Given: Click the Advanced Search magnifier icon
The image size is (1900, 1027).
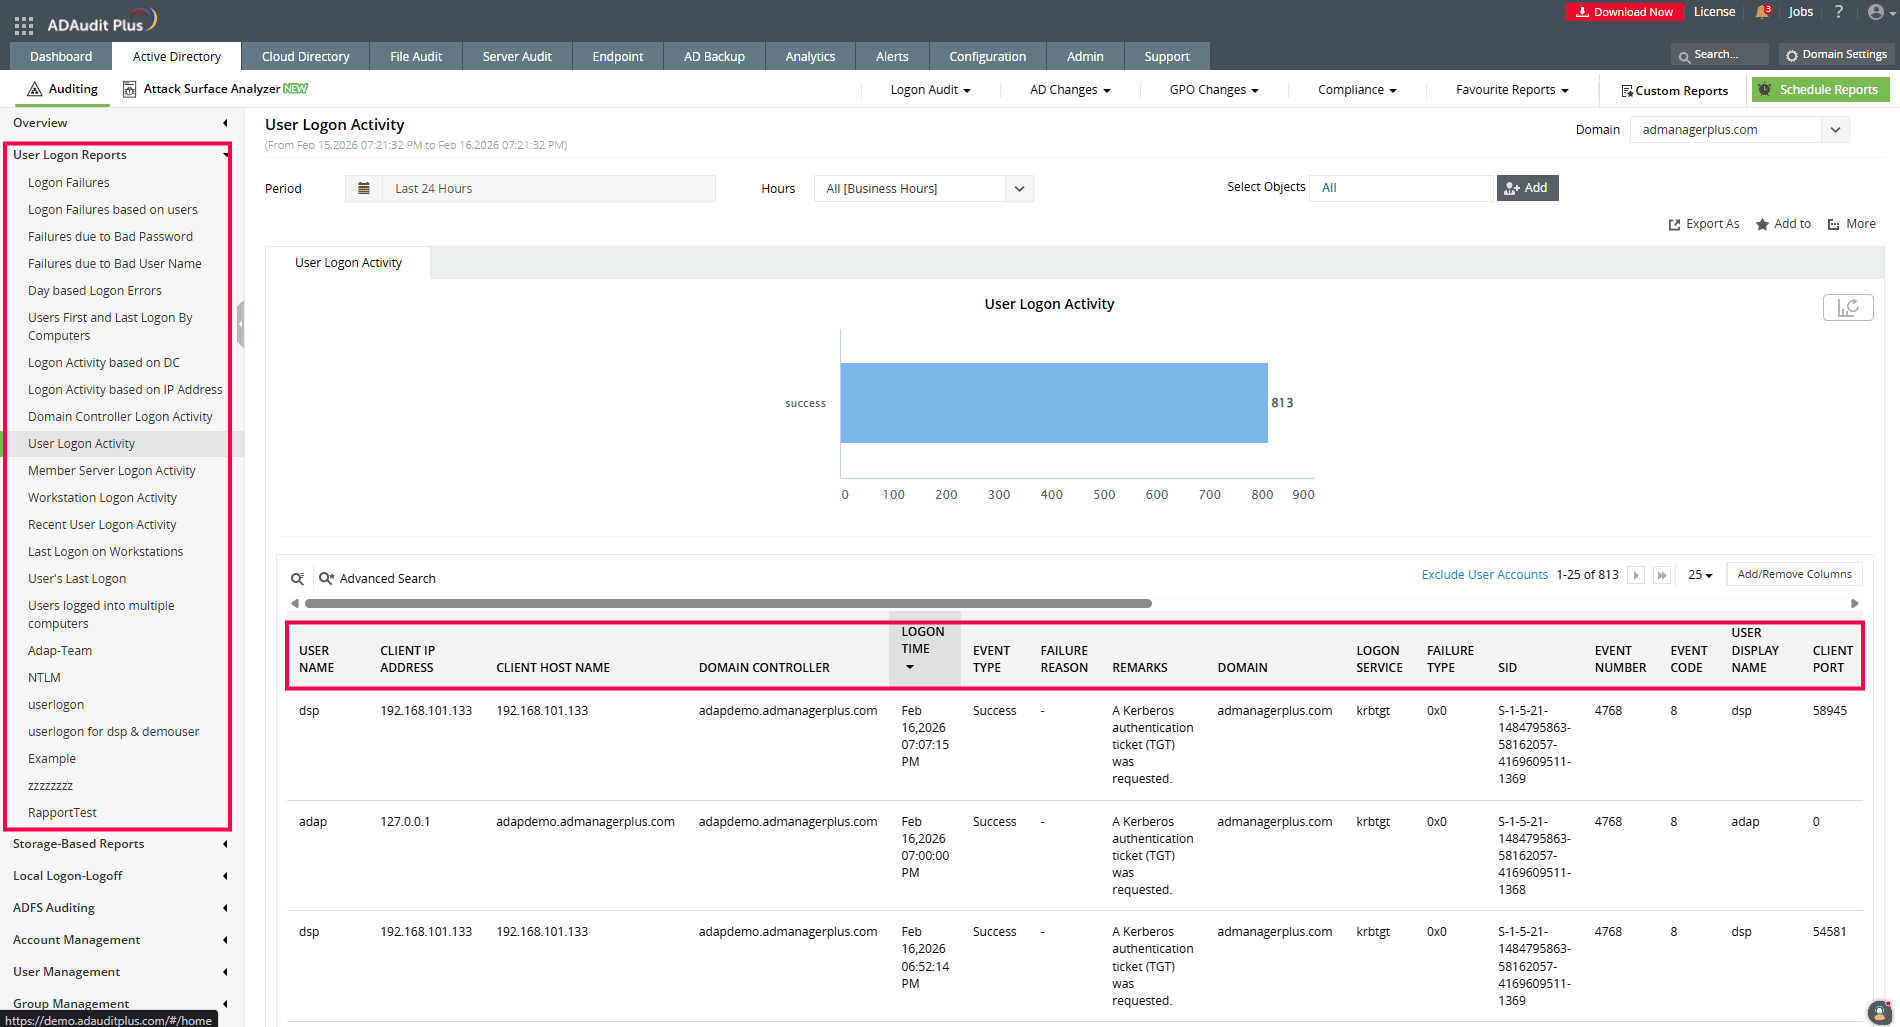Looking at the screenshot, I should (x=327, y=578).
